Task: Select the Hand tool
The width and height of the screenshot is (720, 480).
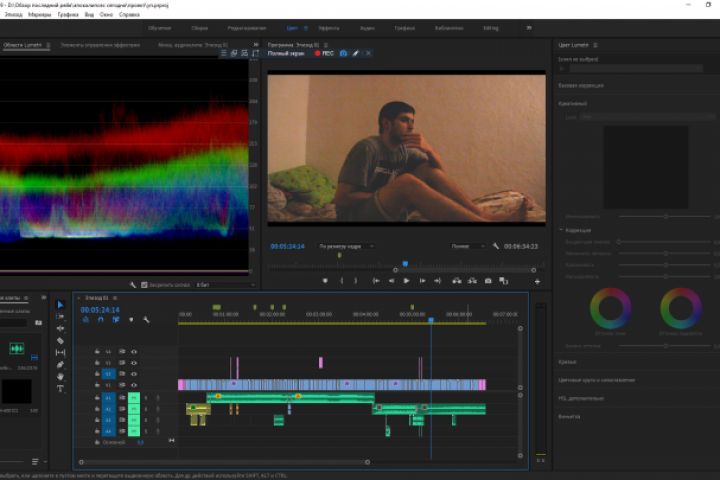Action: [x=60, y=376]
